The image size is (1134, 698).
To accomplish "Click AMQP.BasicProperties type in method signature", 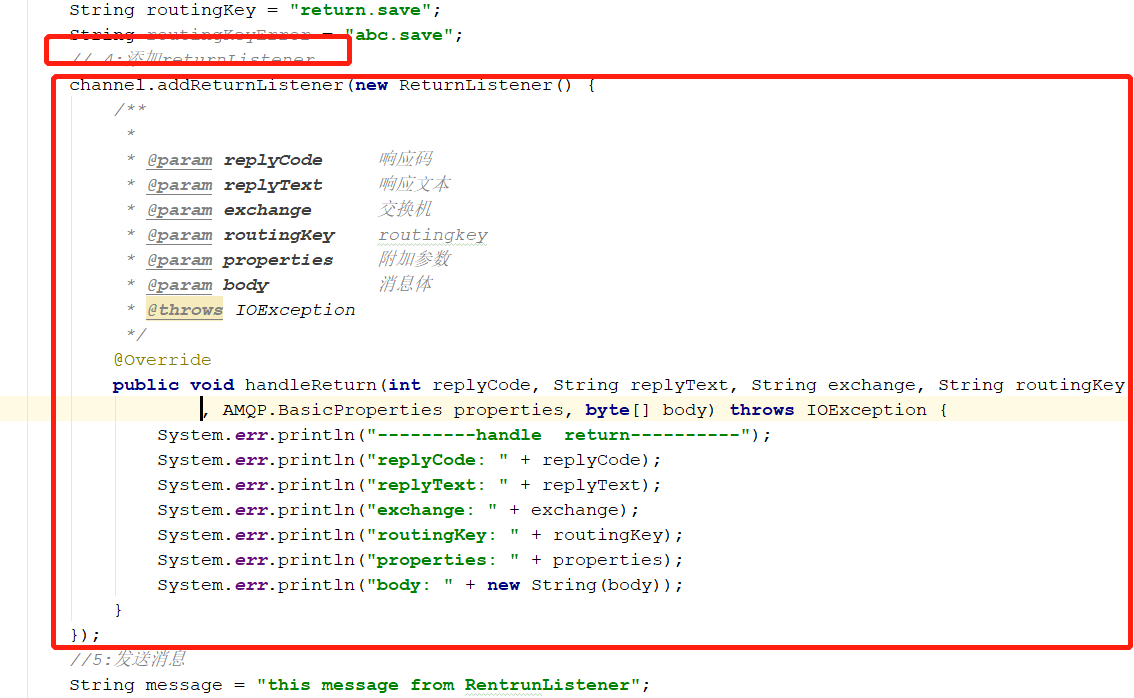I will click(332, 410).
